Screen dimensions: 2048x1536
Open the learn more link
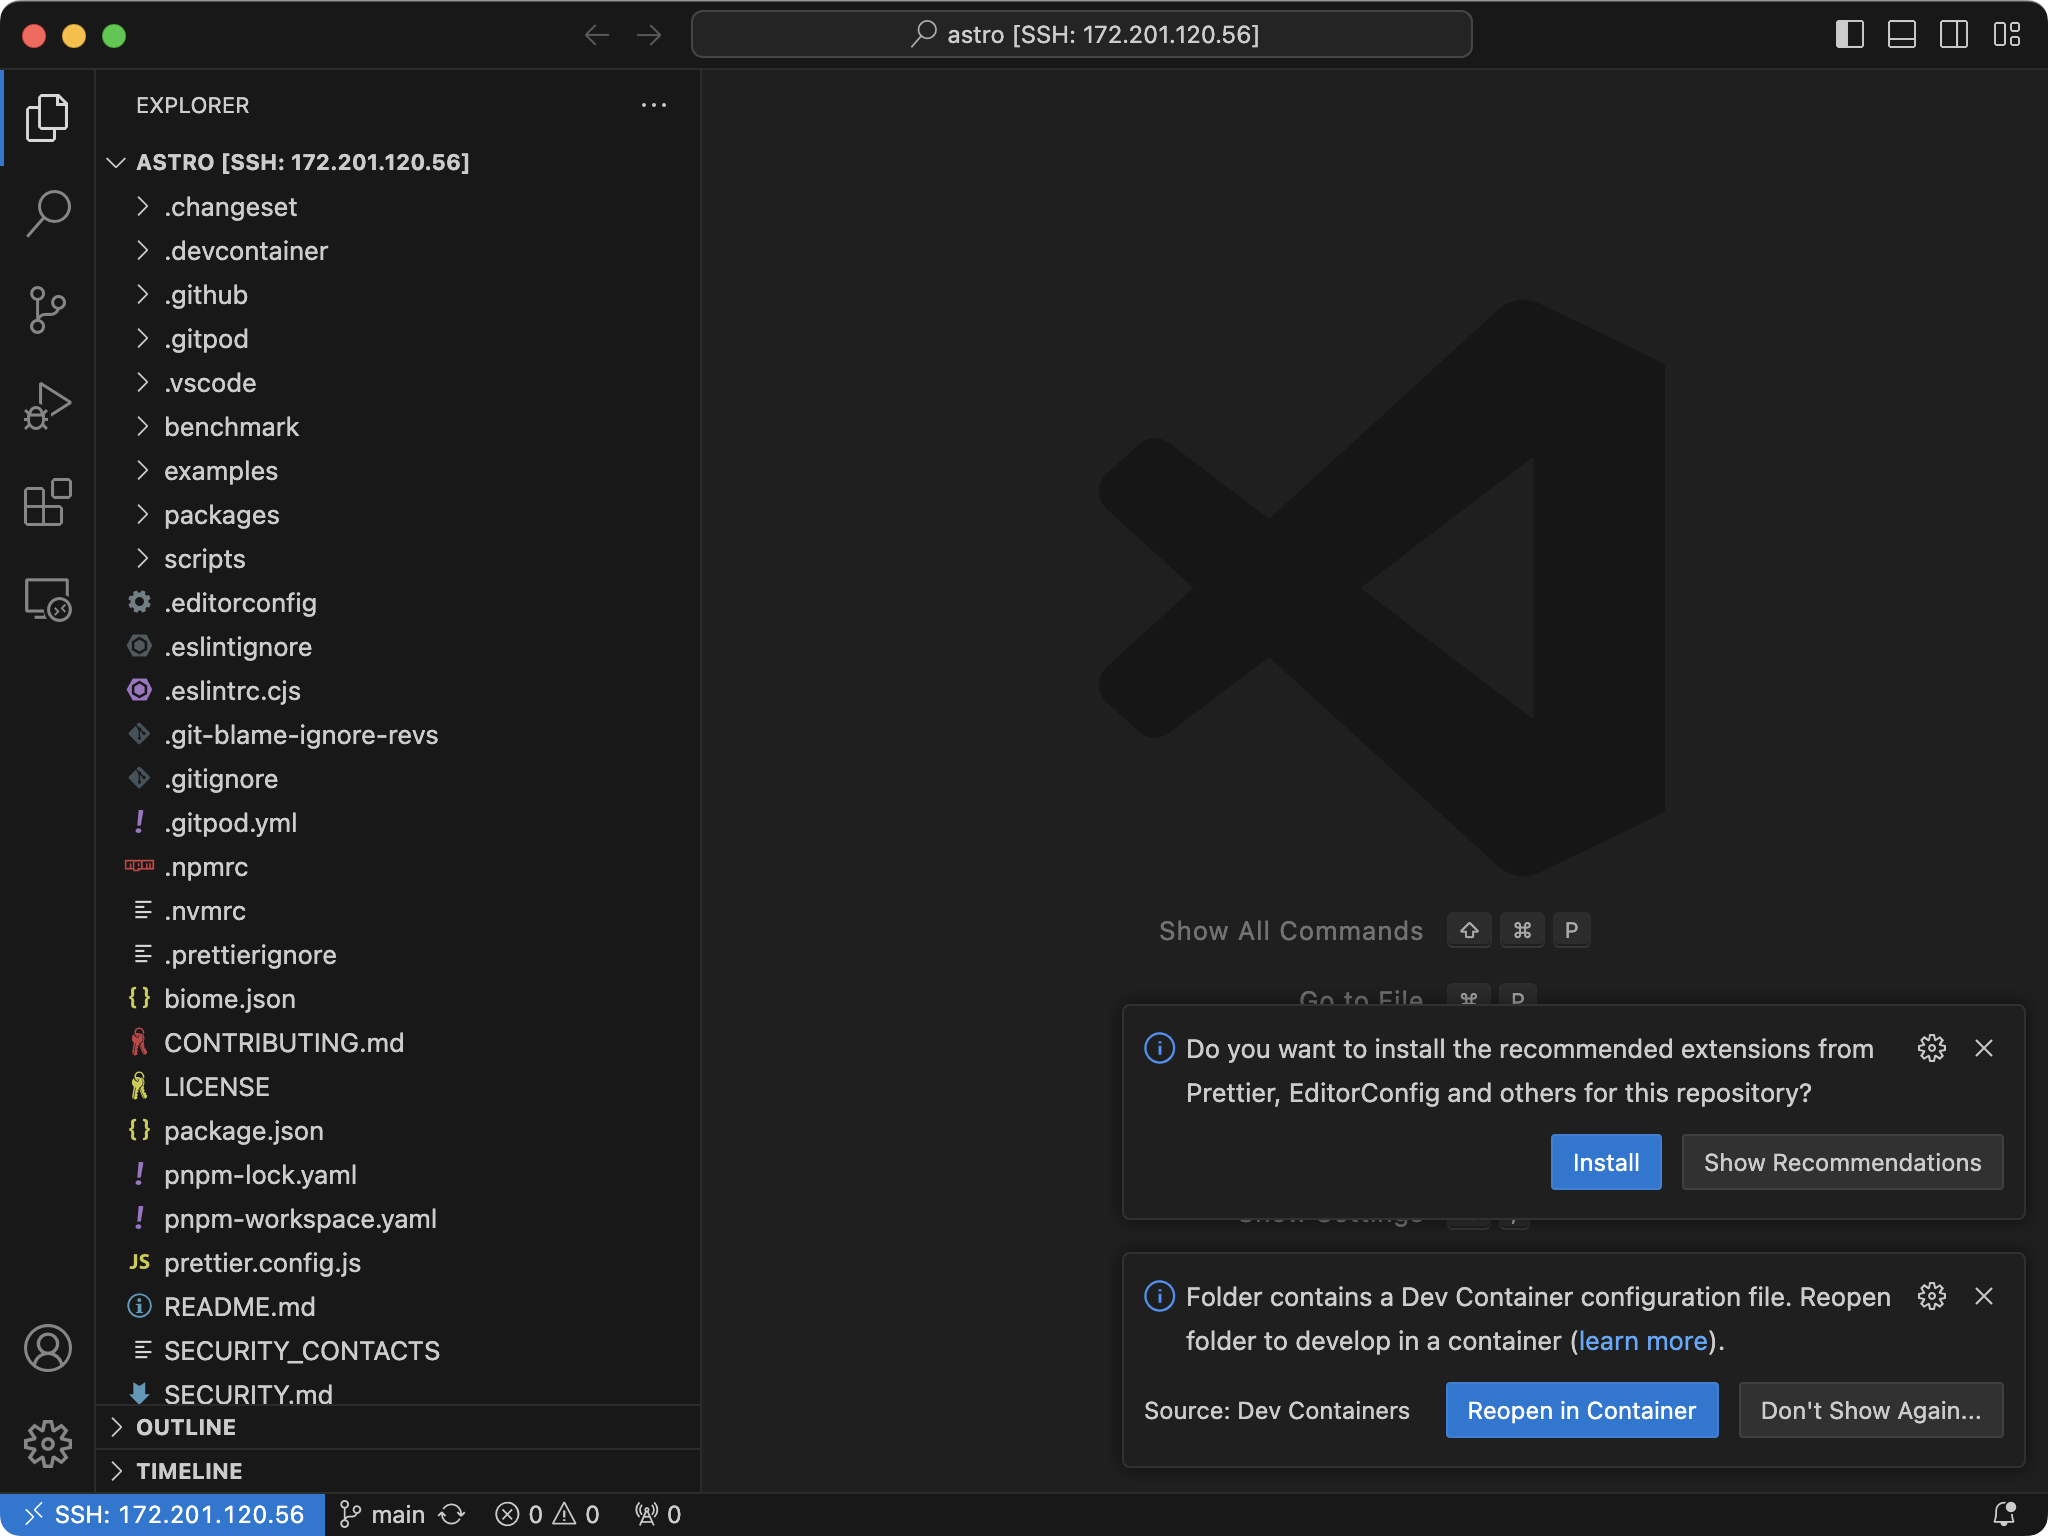[1643, 1341]
